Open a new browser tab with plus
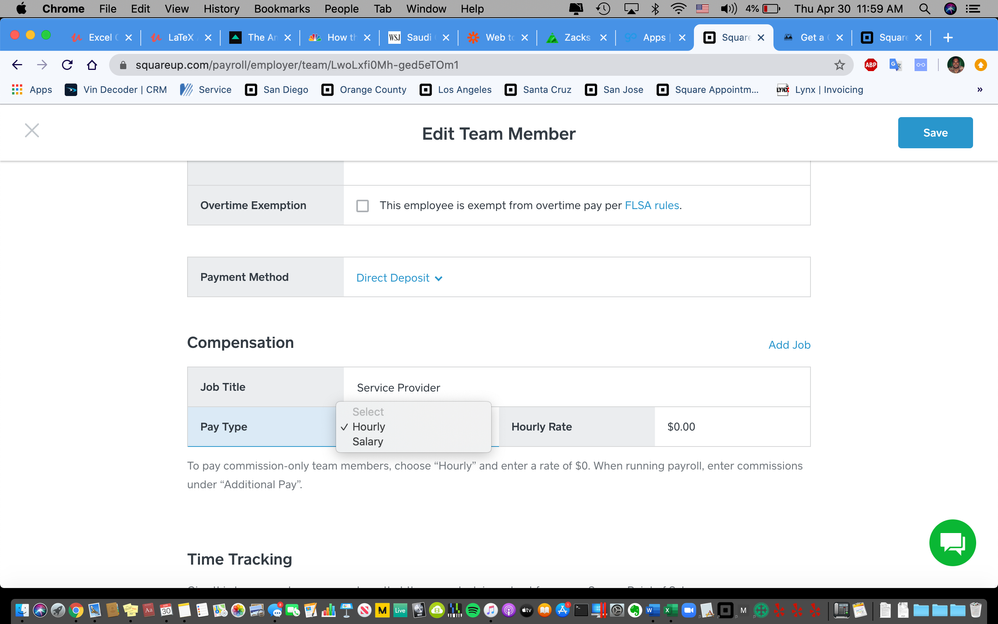The width and height of the screenshot is (998, 624). point(948,38)
